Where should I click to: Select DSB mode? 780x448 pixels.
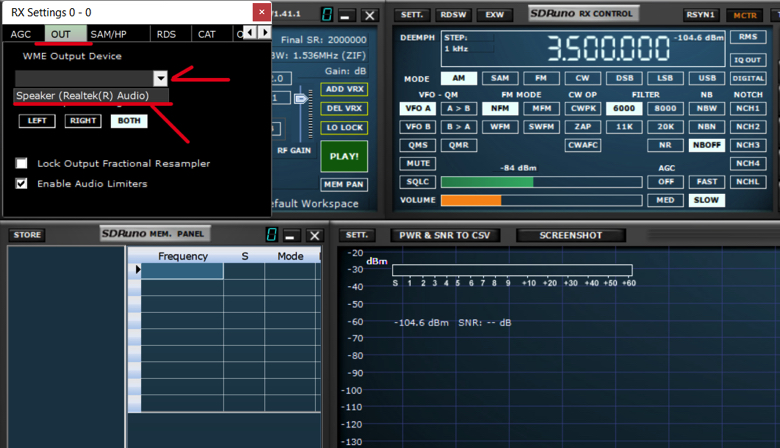click(624, 78)
